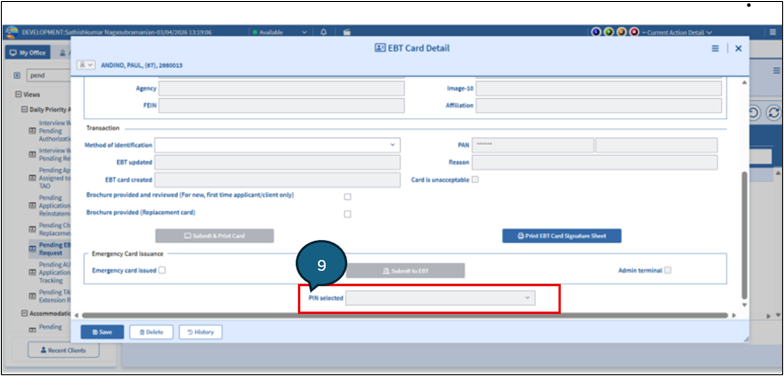
Task: Click the Reason input field
Action: 594,162
